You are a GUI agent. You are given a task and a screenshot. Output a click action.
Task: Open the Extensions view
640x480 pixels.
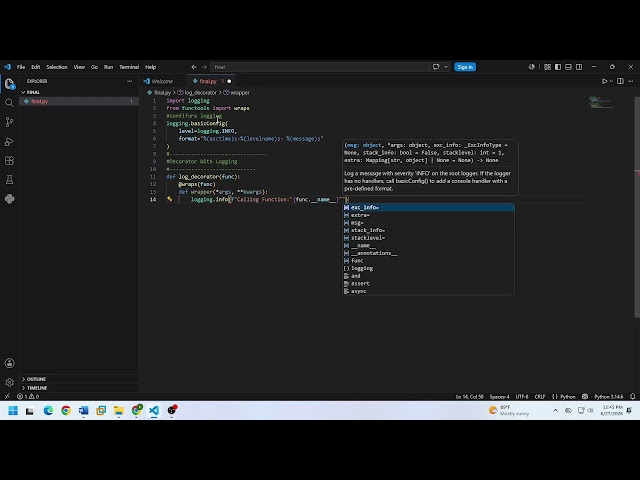(x=9, y=161)
